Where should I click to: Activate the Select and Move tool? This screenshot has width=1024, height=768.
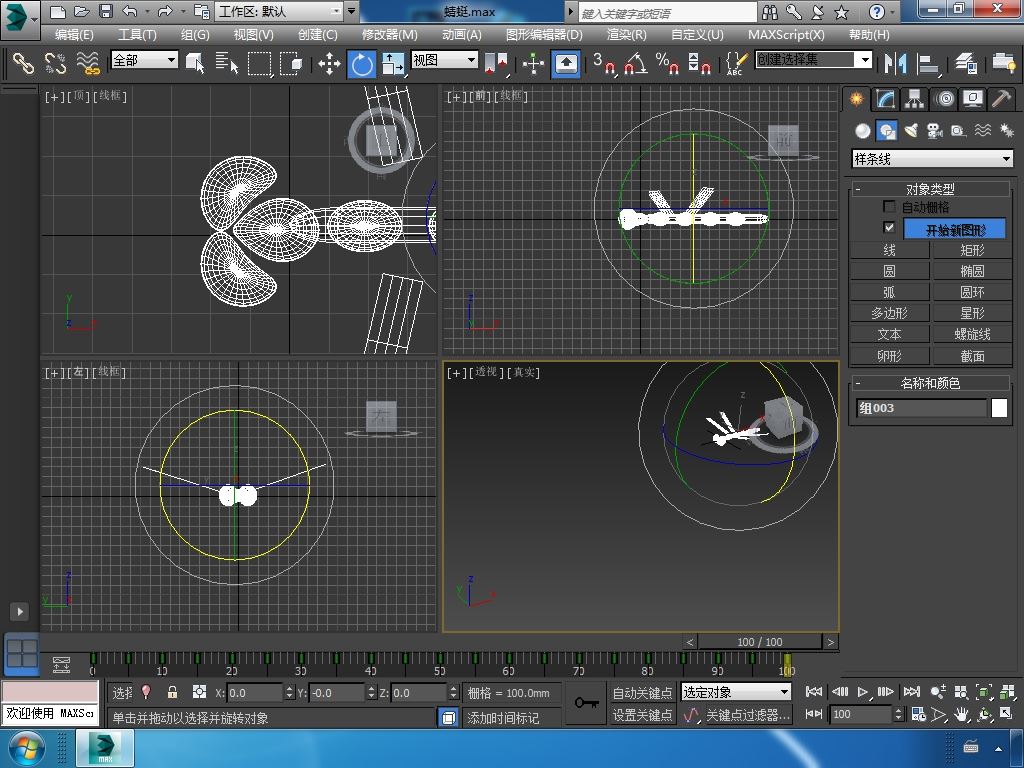pyautogui.click(x=329, y=64)
